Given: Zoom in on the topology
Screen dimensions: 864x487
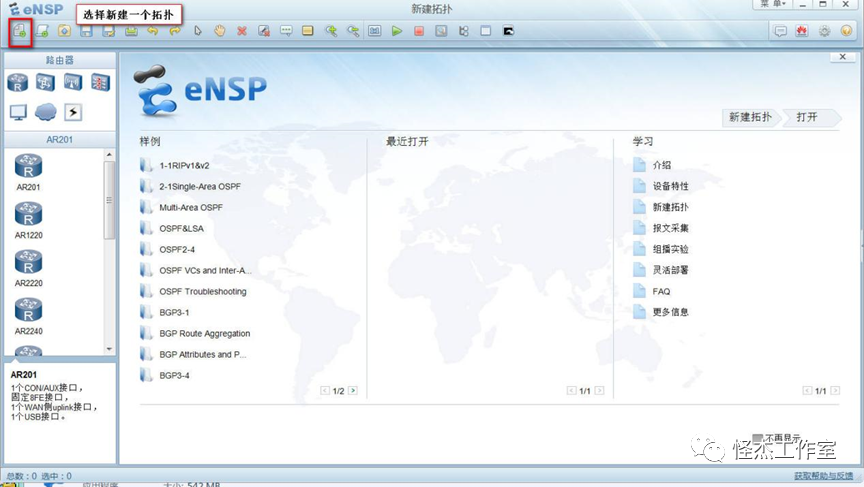Looking at the screenshot, I should pyautogui.click(x=331, y=31).
